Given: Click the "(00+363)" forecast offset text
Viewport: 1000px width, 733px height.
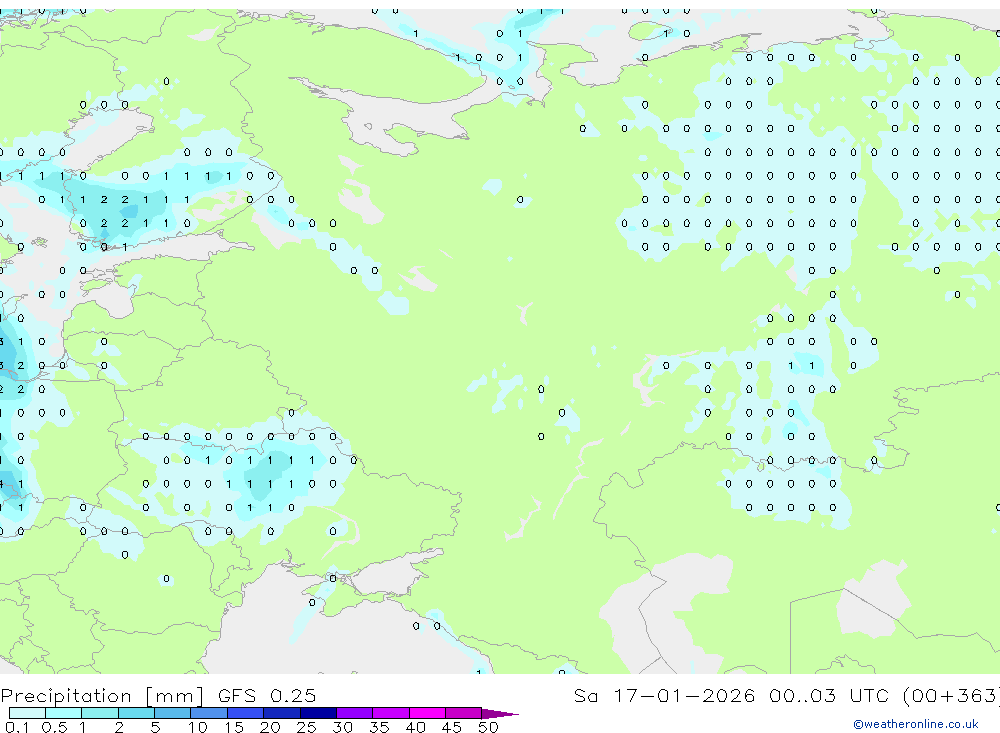Looking at the screenshot, I should point(952,695).
